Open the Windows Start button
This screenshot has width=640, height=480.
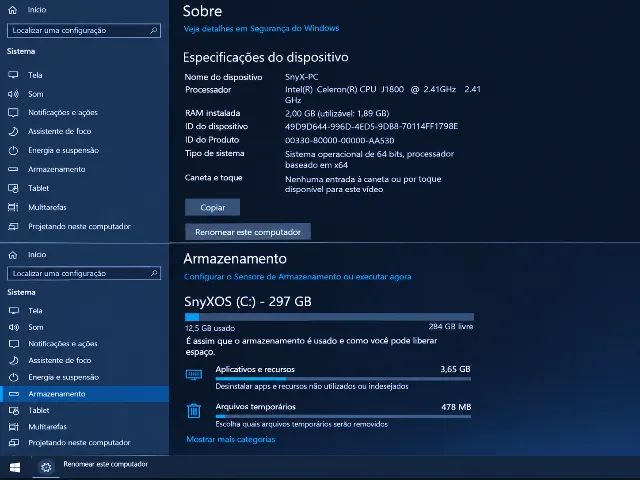click(15, 467)
